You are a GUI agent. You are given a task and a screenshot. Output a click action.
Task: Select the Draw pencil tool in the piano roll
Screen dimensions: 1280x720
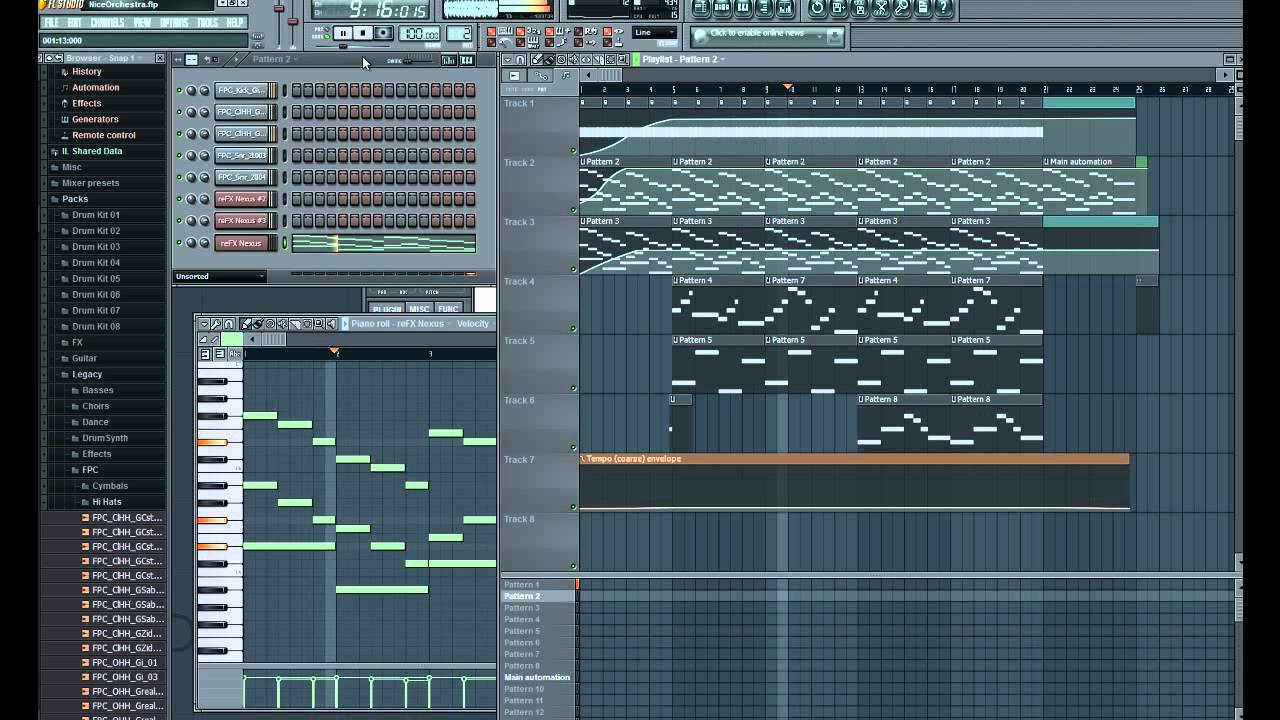(x=246, y=324)
